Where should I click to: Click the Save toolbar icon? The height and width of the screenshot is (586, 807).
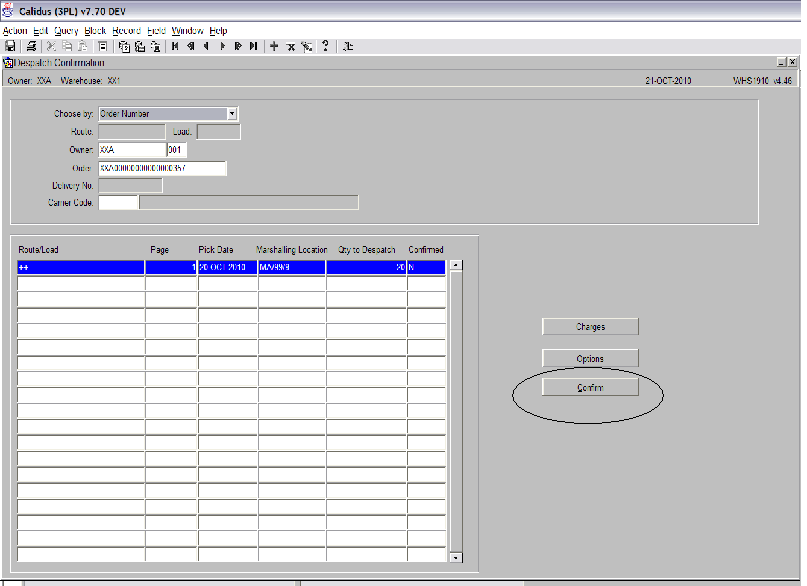[x=10, y=46]
